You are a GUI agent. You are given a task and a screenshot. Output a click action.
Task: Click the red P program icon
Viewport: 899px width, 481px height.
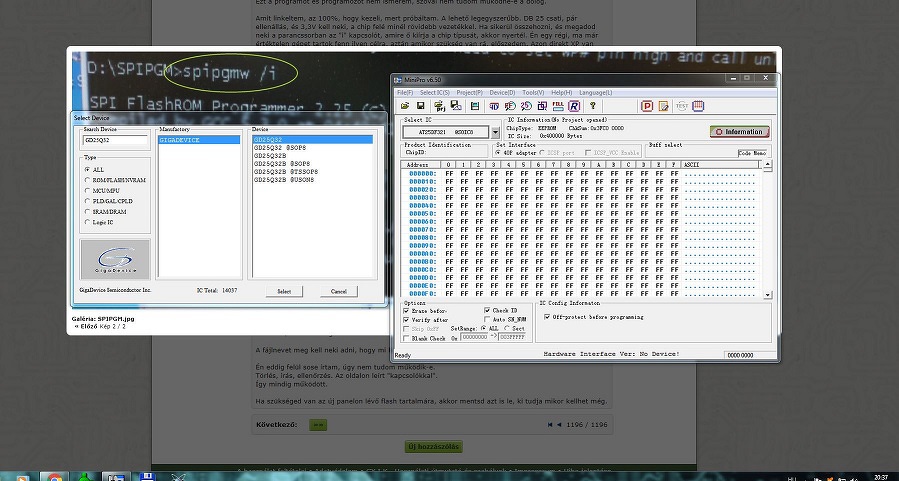click(647, 106)
